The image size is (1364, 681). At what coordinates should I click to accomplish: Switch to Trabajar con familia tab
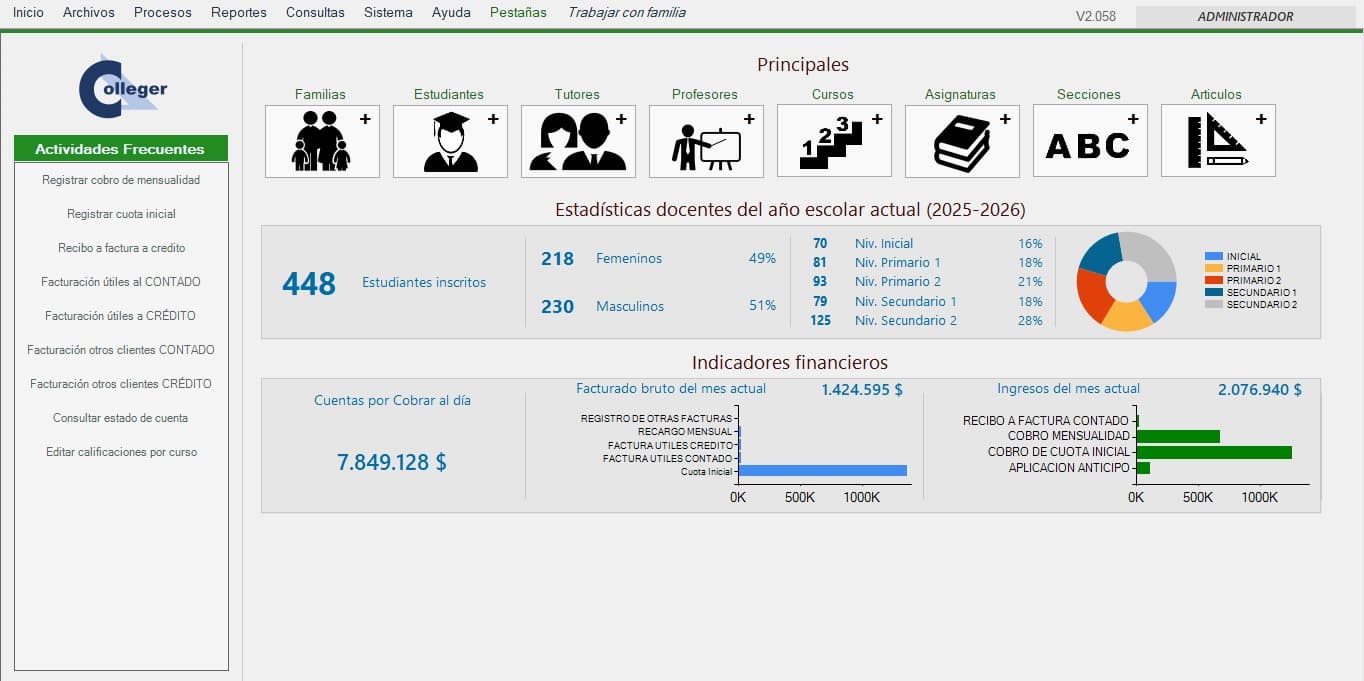point(626,13)
